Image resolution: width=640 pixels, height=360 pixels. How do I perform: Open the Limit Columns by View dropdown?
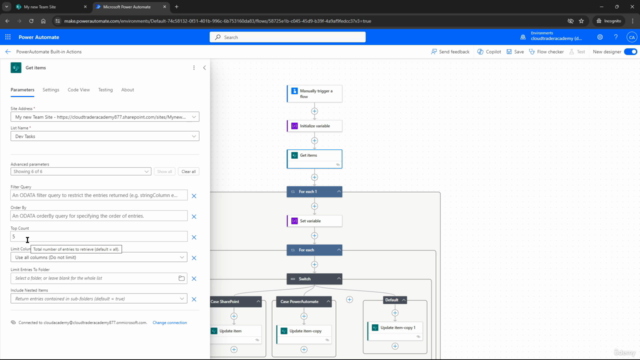pyautogui.click(x=99, y=258)
